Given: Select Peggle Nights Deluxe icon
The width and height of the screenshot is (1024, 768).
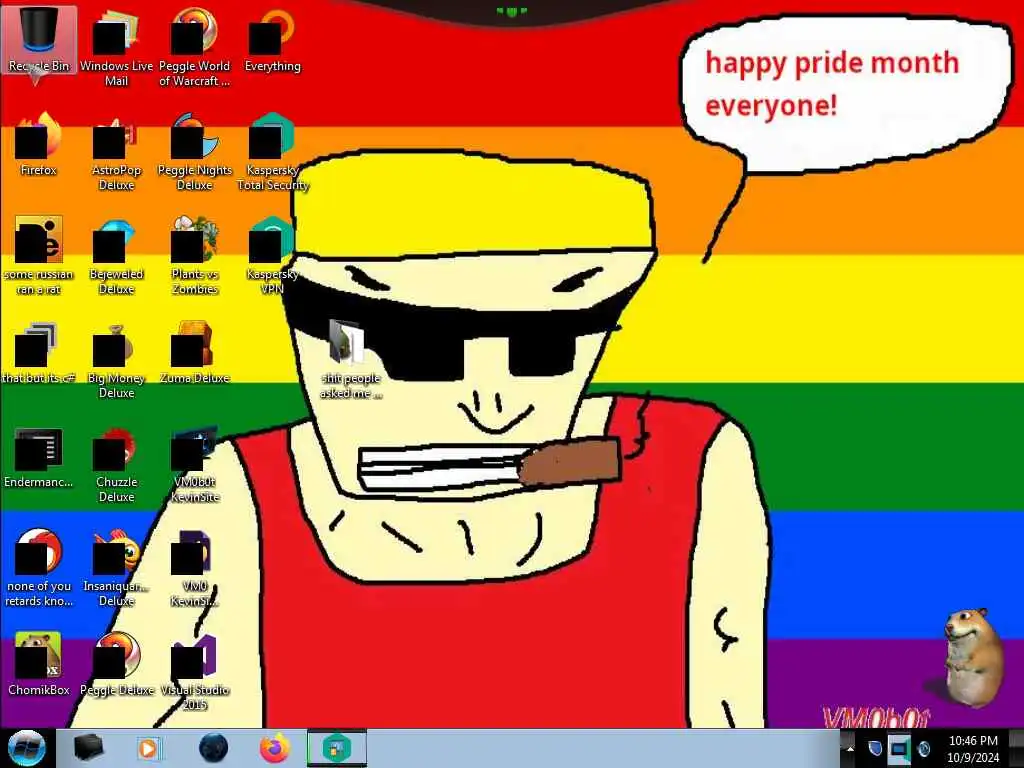Looking at the screenshot, I should tap(195, 153).
